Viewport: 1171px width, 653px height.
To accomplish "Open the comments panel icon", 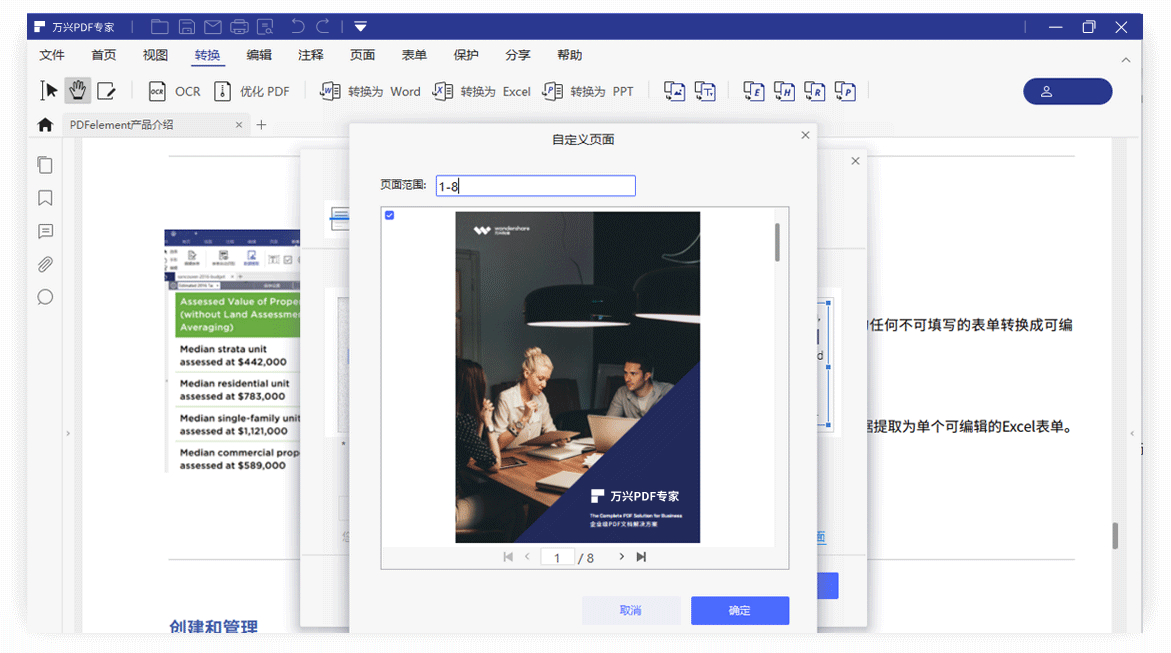I will 45,231.
